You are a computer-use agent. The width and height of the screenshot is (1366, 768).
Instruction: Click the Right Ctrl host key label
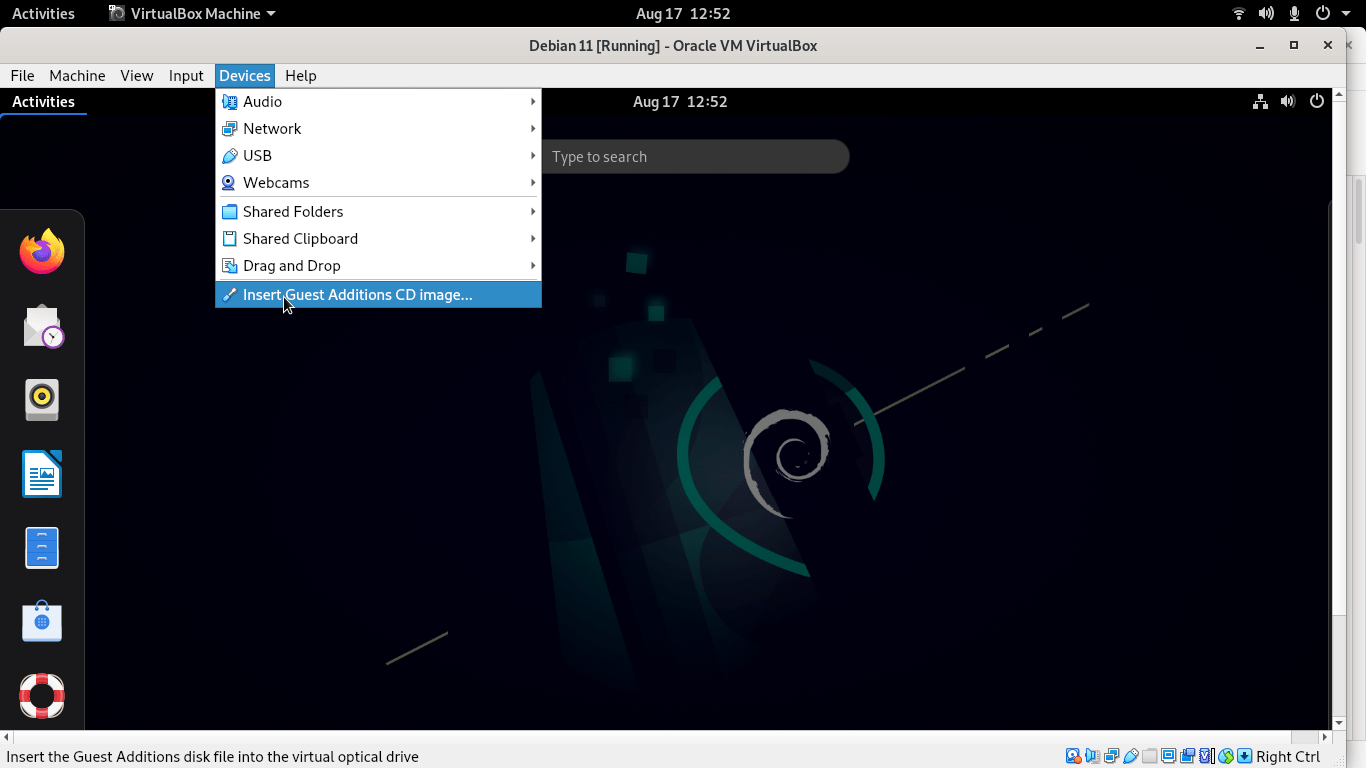pos(1288,757)
